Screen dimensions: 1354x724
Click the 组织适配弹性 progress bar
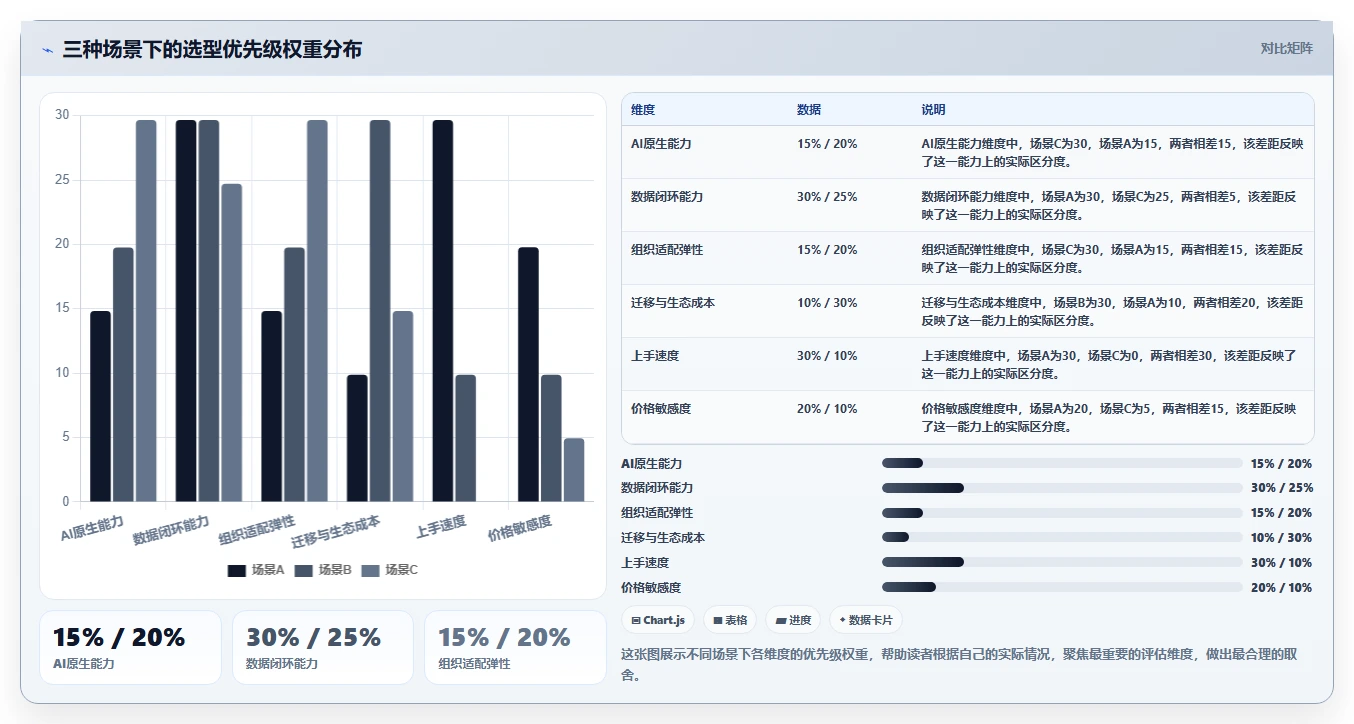point(1062,513)
